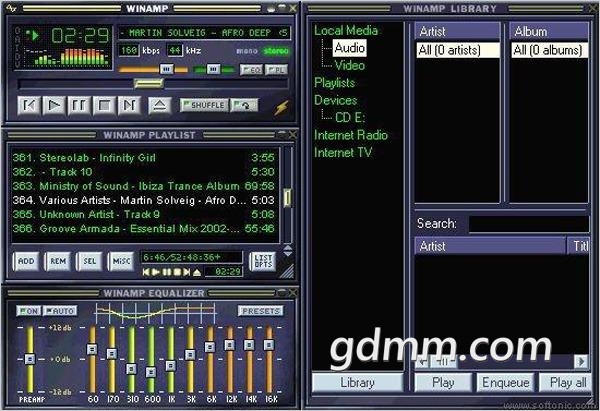Click mini pause button in playlist window
Screen dimensions: 600x411
(166, 272)
